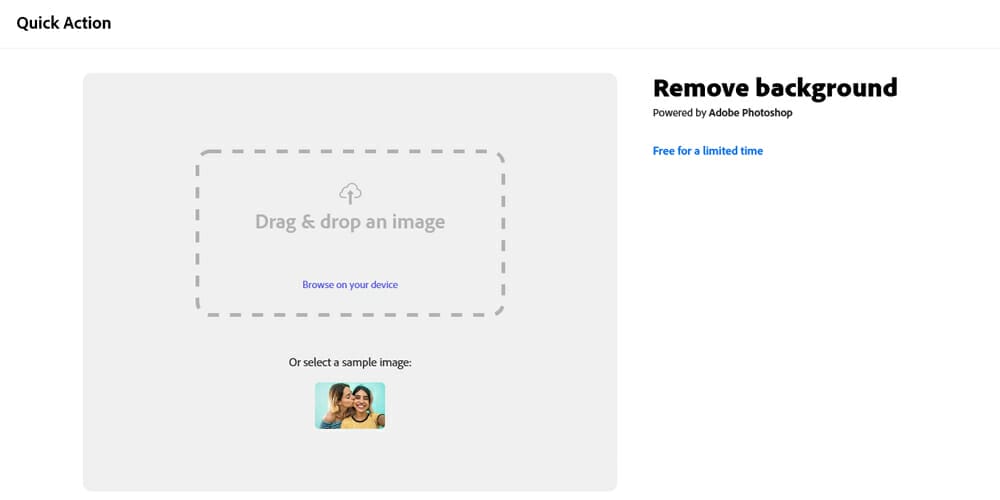Open the Free for a limited time link
1000x500 pixels.
(x=708, y=151)
